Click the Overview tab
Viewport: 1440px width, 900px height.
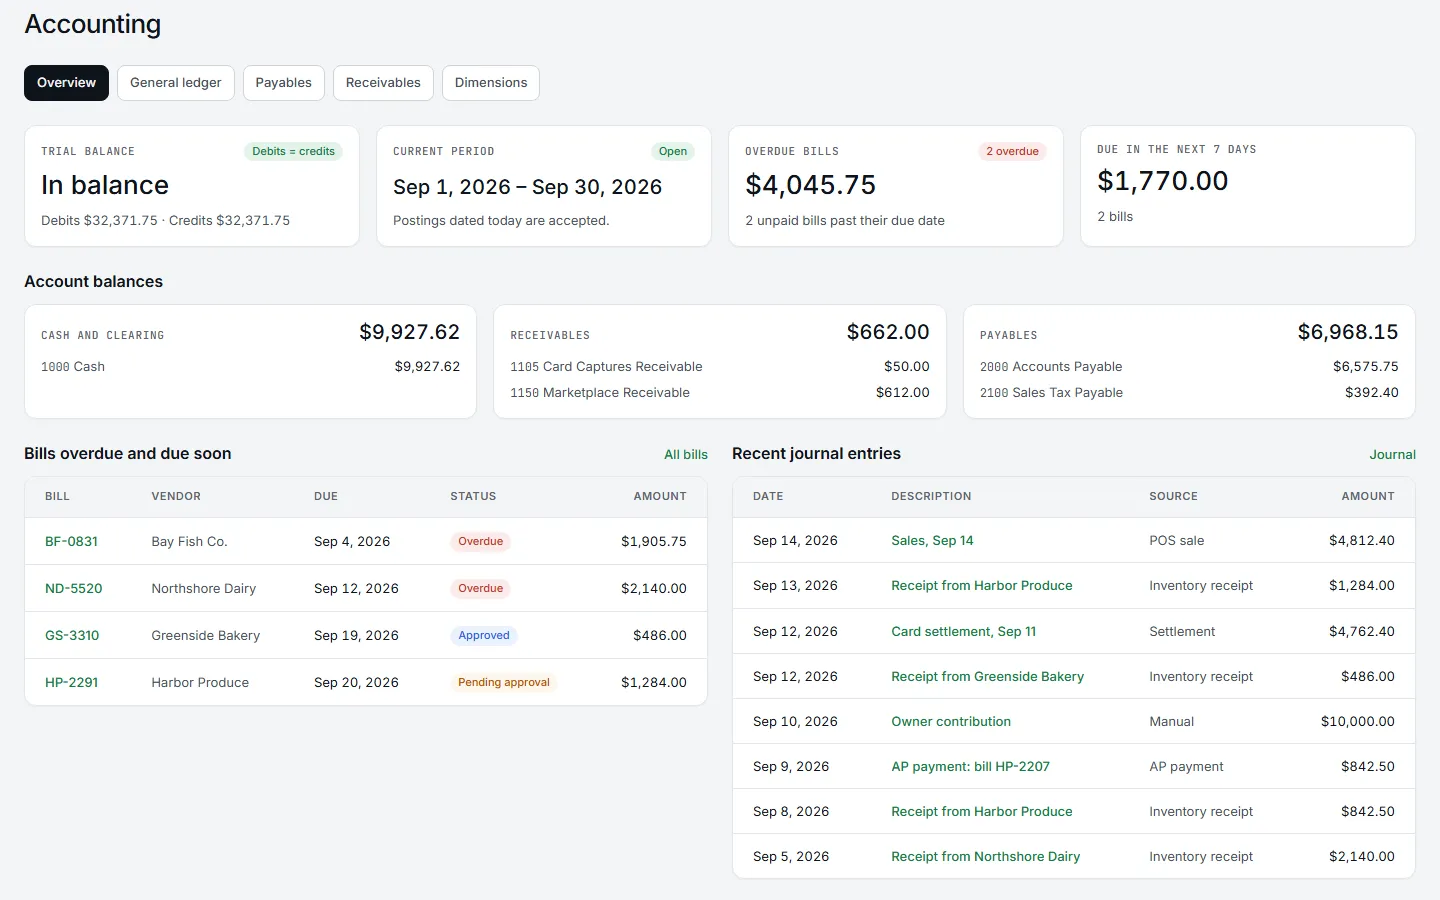point(66,83)
